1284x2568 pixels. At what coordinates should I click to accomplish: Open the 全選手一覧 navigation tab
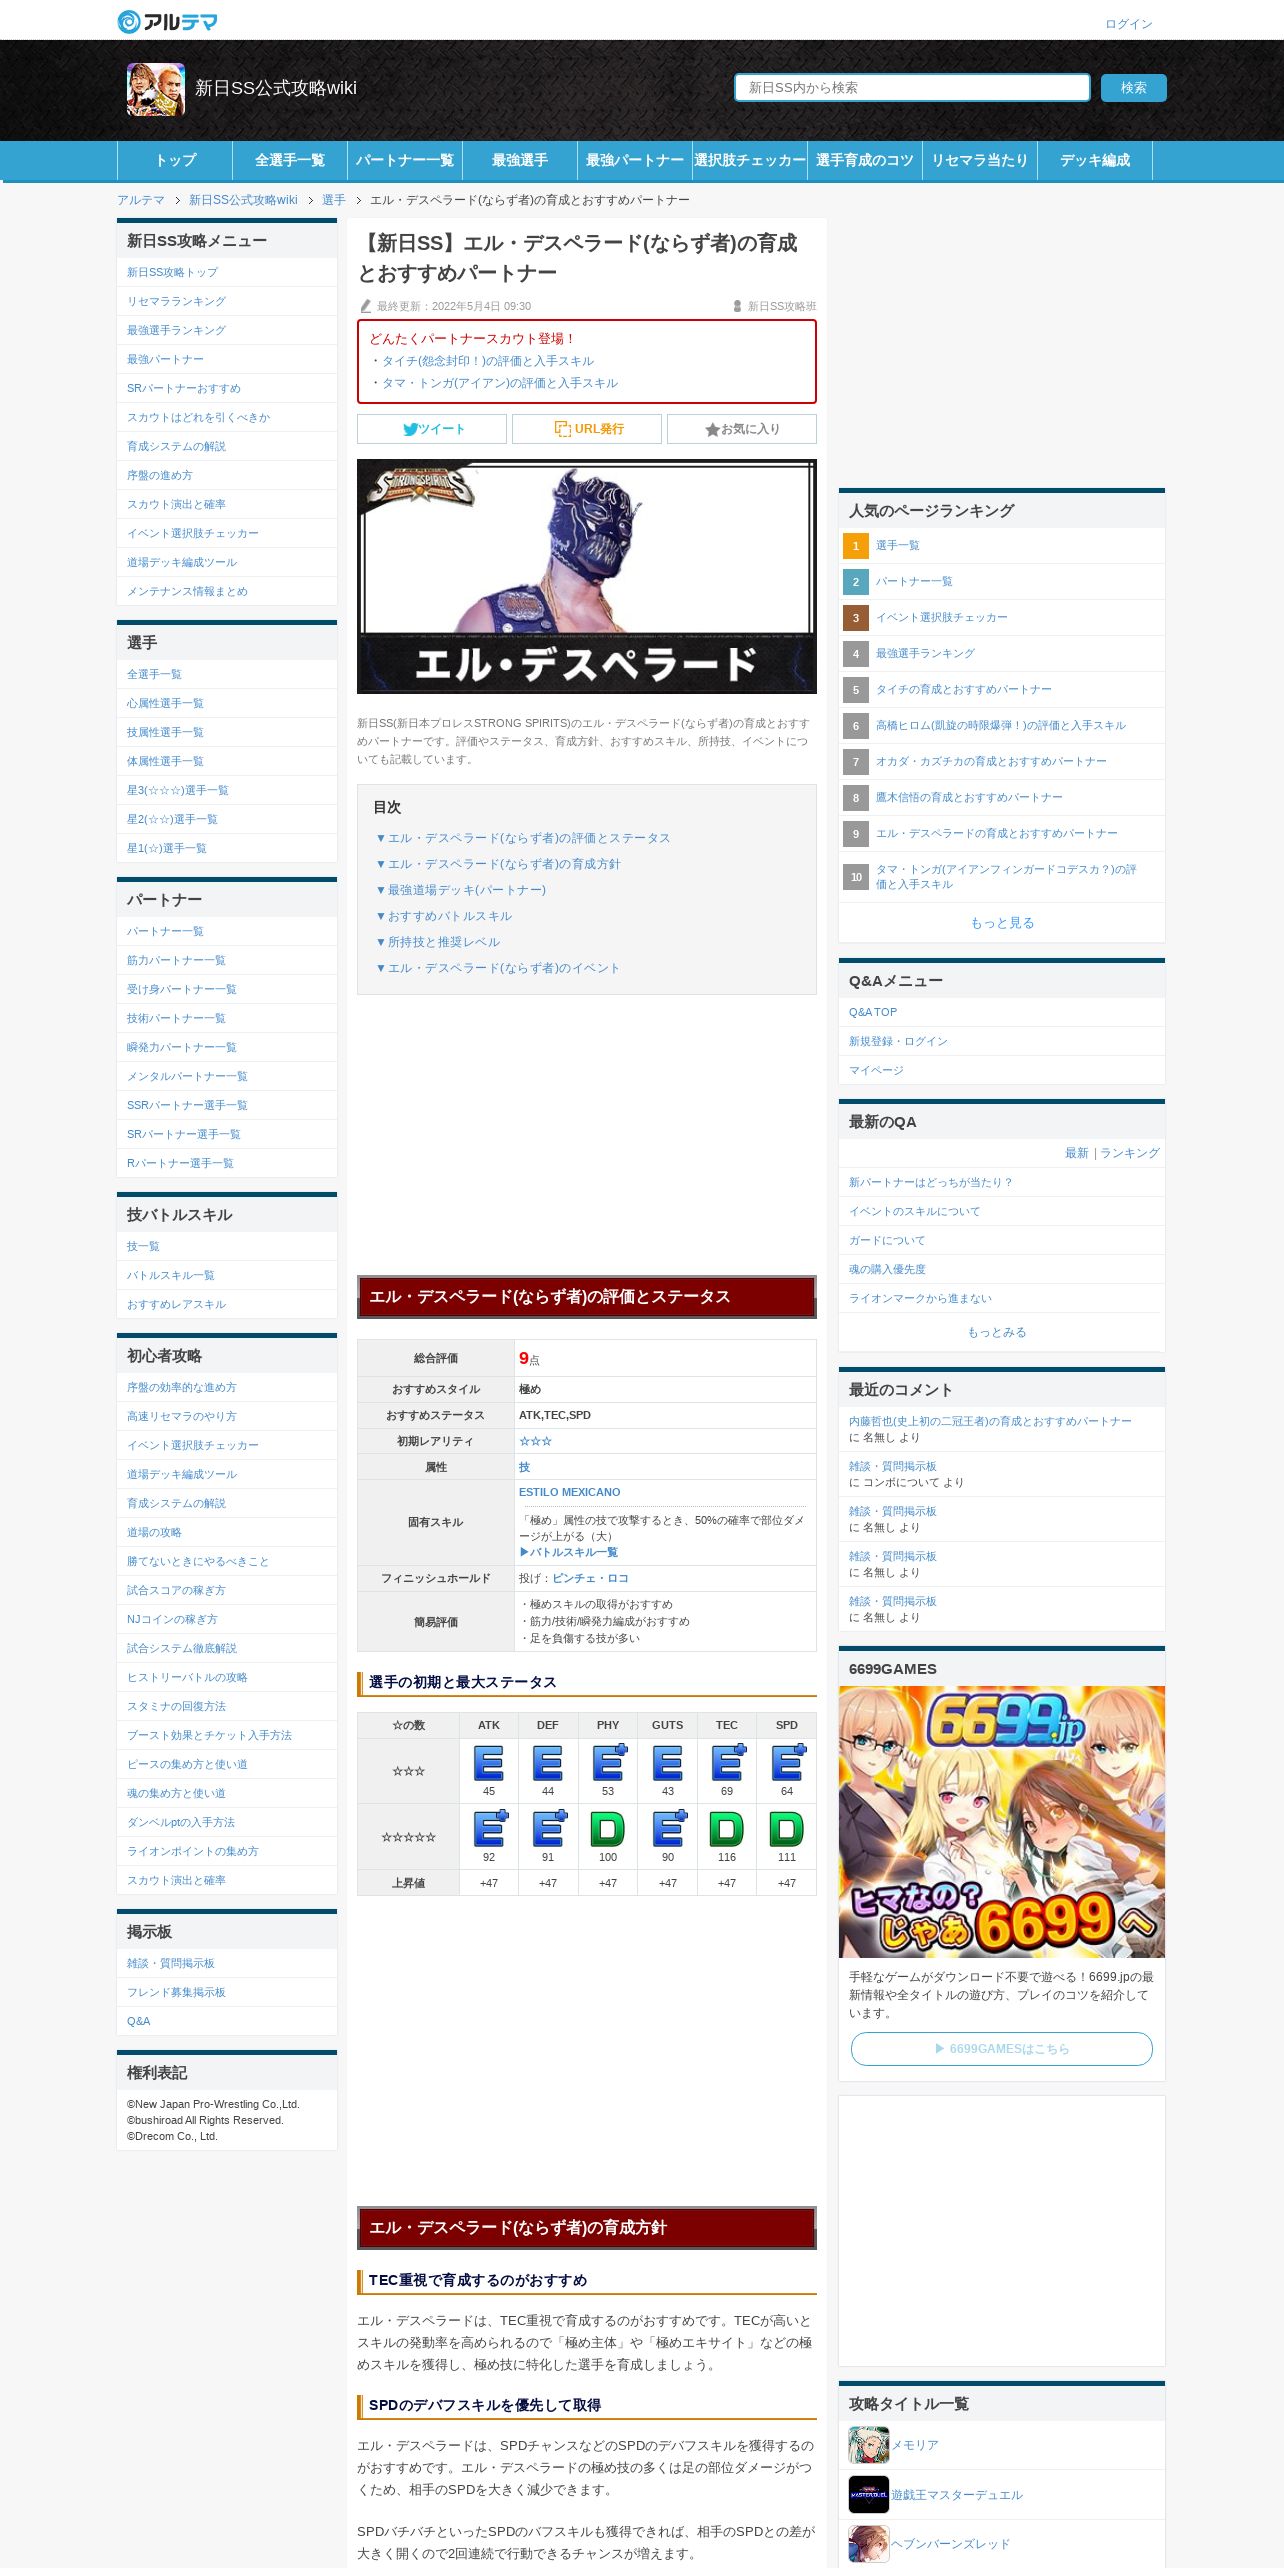pyautogui.click(x=290, y=160)
